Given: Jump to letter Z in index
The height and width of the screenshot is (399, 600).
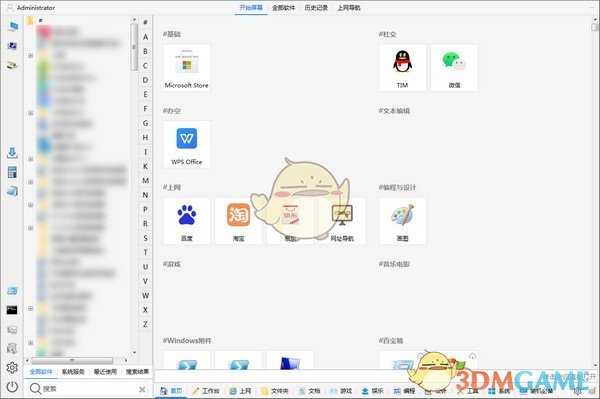Looking at the screenshot, I should (145, 324).
